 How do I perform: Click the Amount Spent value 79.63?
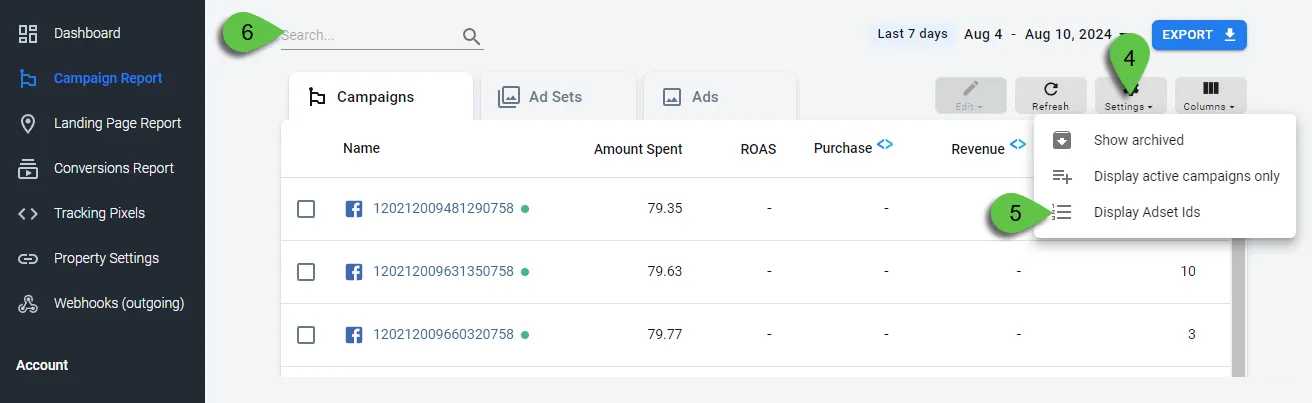(x=664, y=272)
